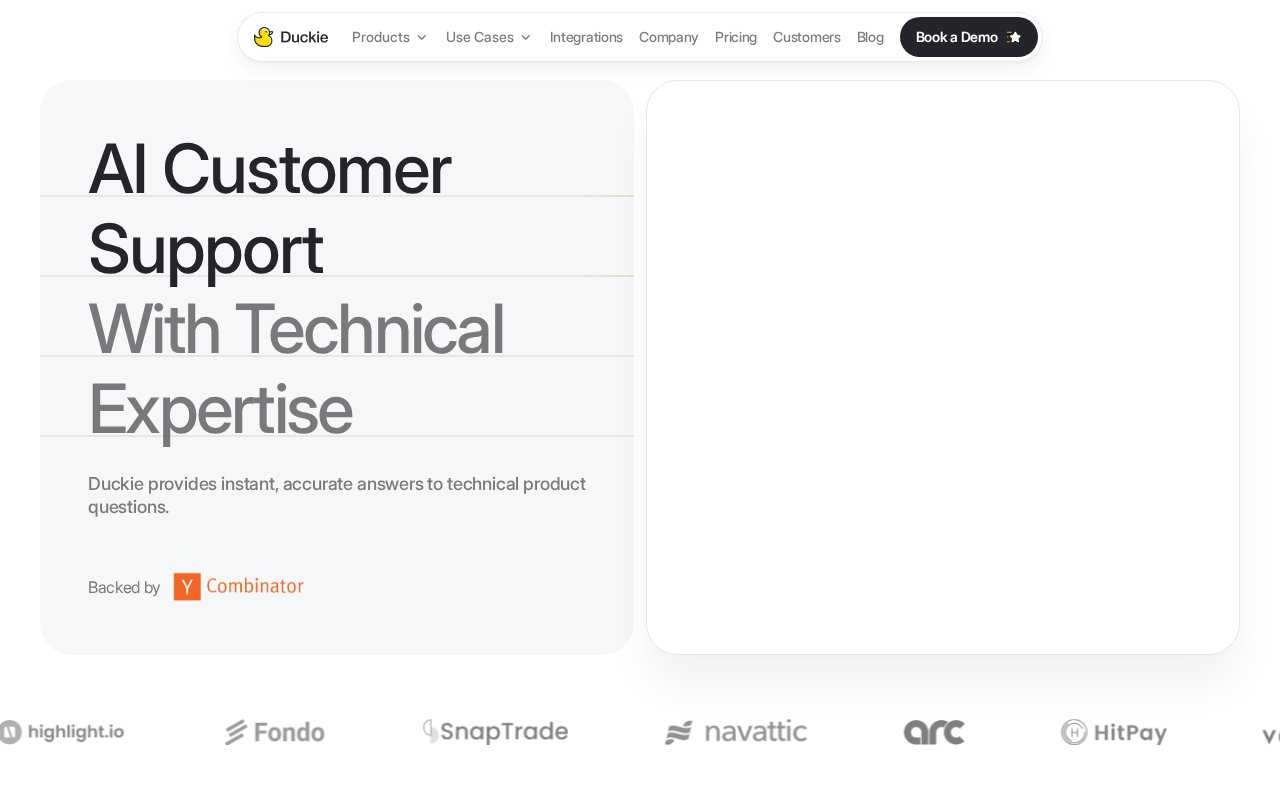Click the Duckie brand name text
Image resolution: width=1280 pixels, height=800 pixels.
(304, 37)
